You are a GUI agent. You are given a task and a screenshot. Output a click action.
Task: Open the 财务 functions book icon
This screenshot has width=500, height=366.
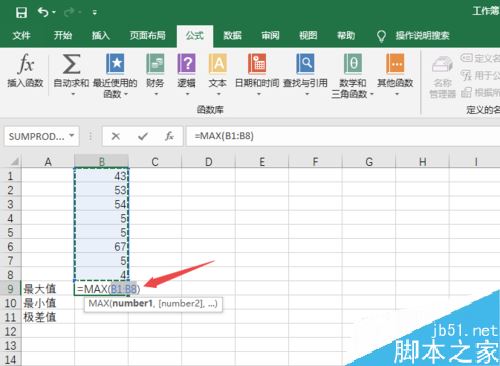click(x=155, y=64)
